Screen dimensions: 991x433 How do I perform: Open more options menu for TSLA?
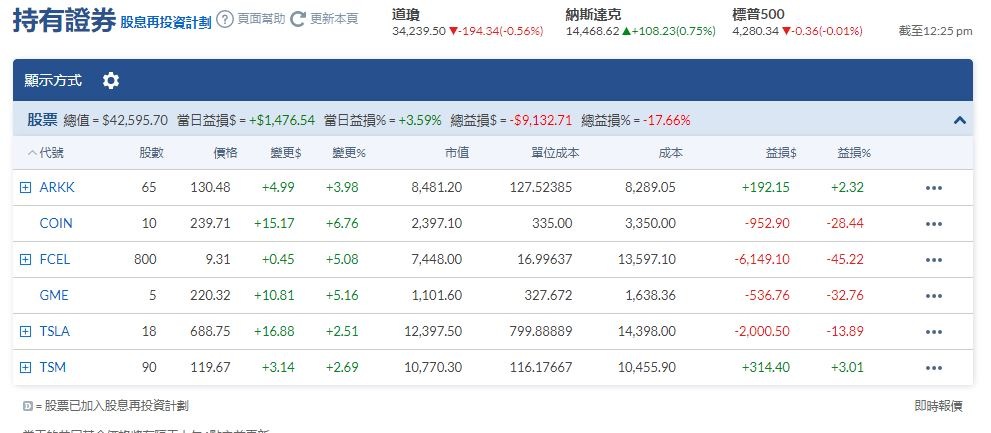tap(933, 332)
